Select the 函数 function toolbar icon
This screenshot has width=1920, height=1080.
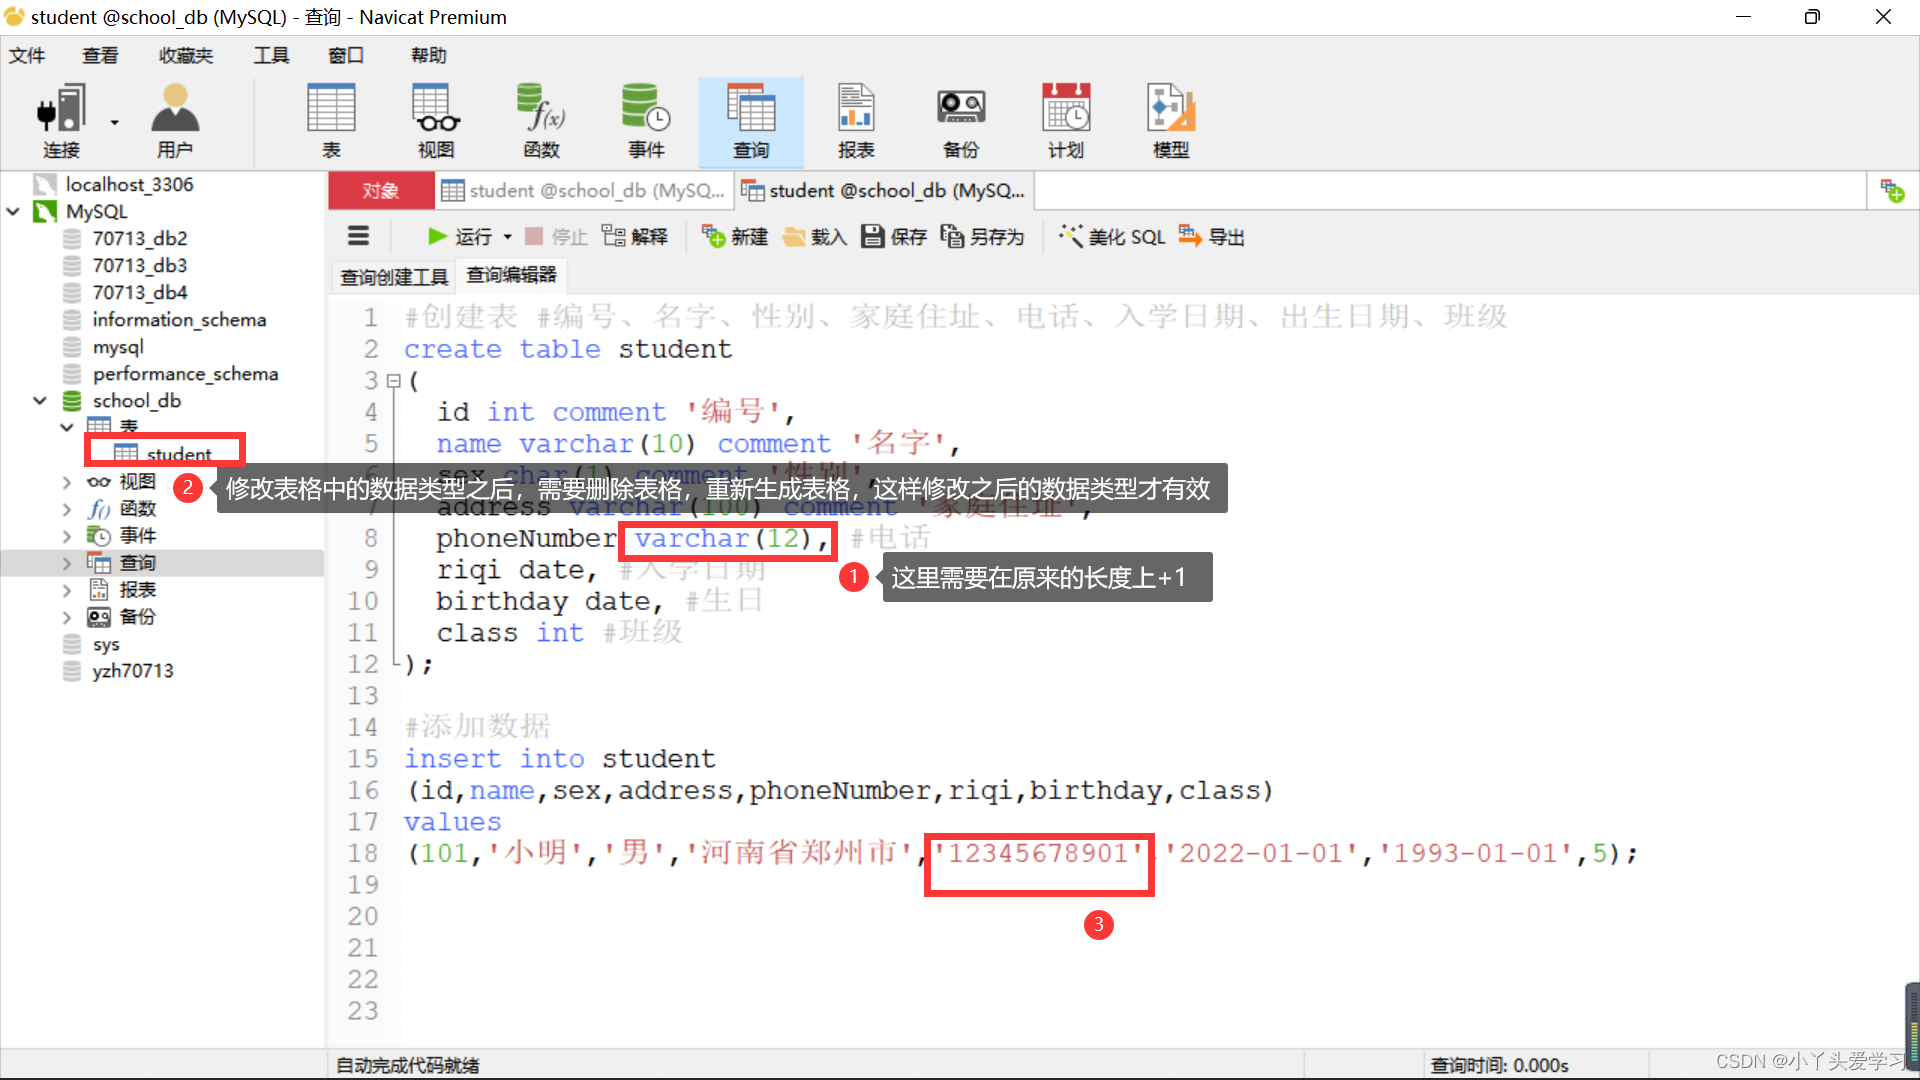[541, 121]
